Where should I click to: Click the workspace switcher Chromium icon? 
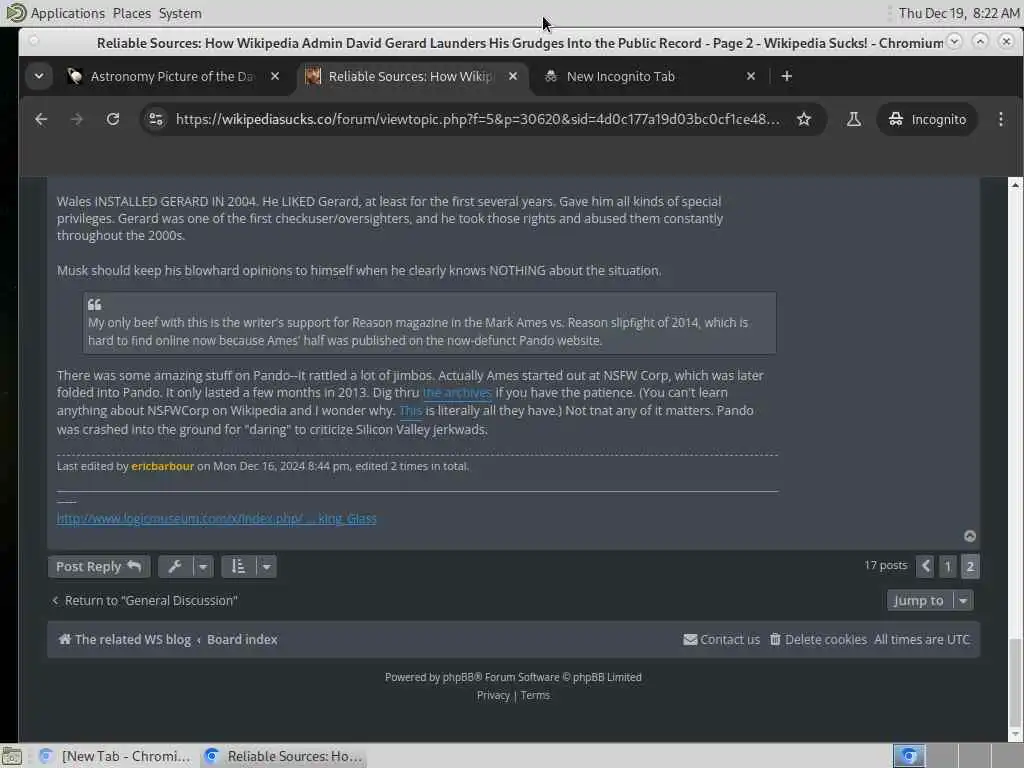coord(908,756)
